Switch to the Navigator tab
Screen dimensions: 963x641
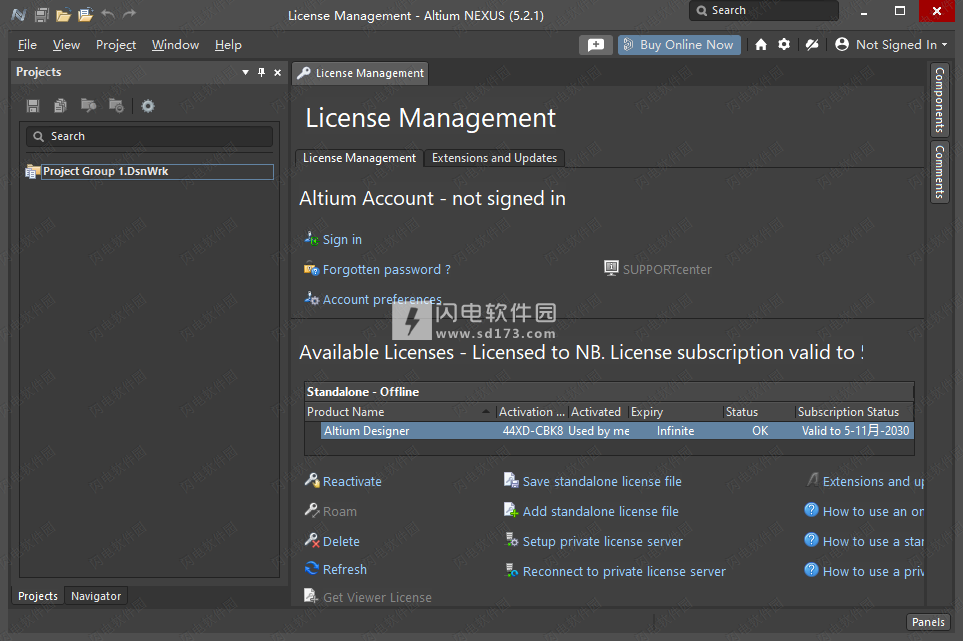(x=96, y=596)
